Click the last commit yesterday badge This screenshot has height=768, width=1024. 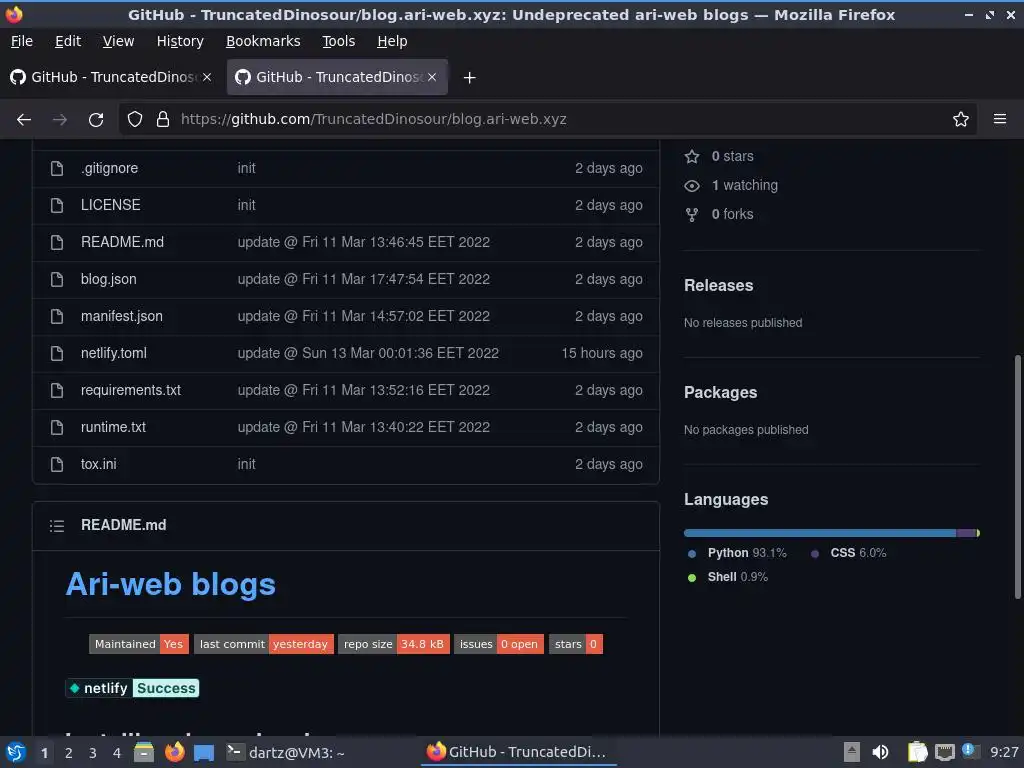coord(264,644)
